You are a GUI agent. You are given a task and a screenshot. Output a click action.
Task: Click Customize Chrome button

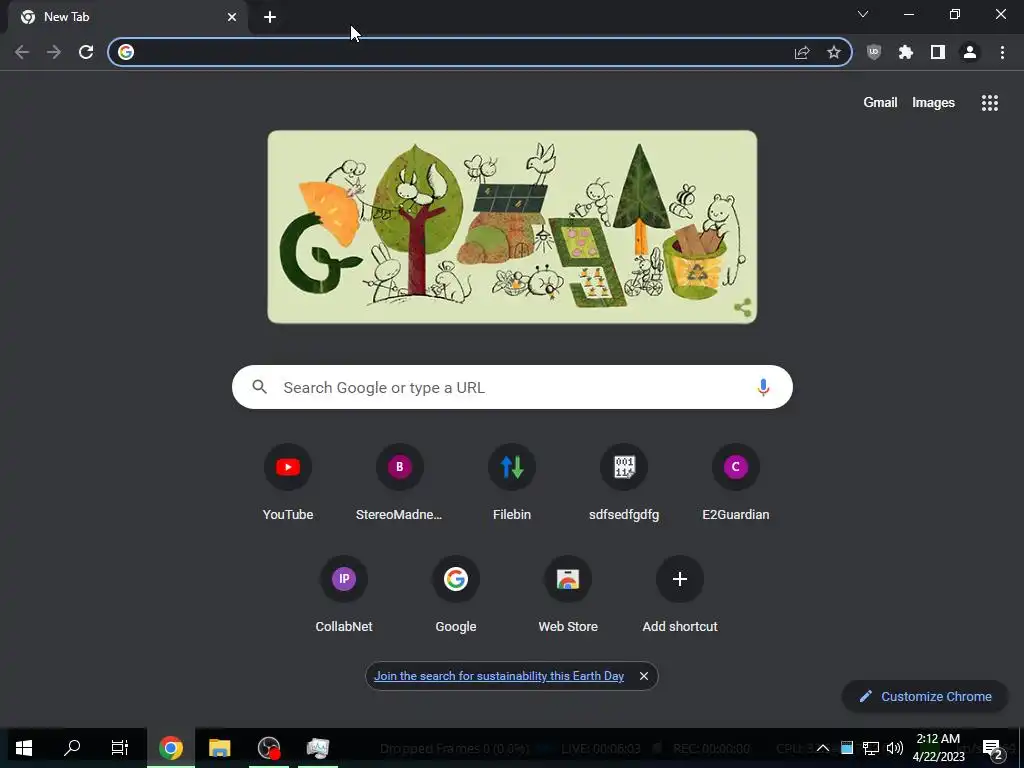point(925,696)
